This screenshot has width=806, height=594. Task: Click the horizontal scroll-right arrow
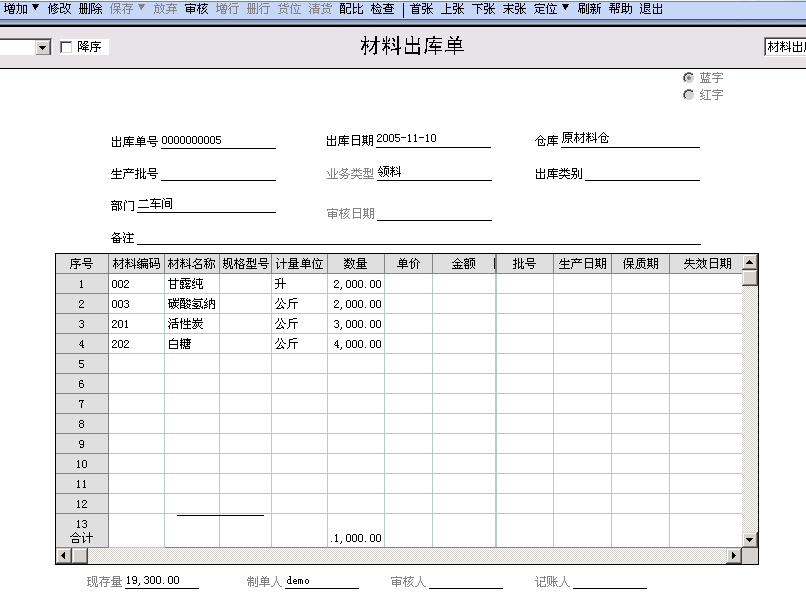(x=734, y=555)
